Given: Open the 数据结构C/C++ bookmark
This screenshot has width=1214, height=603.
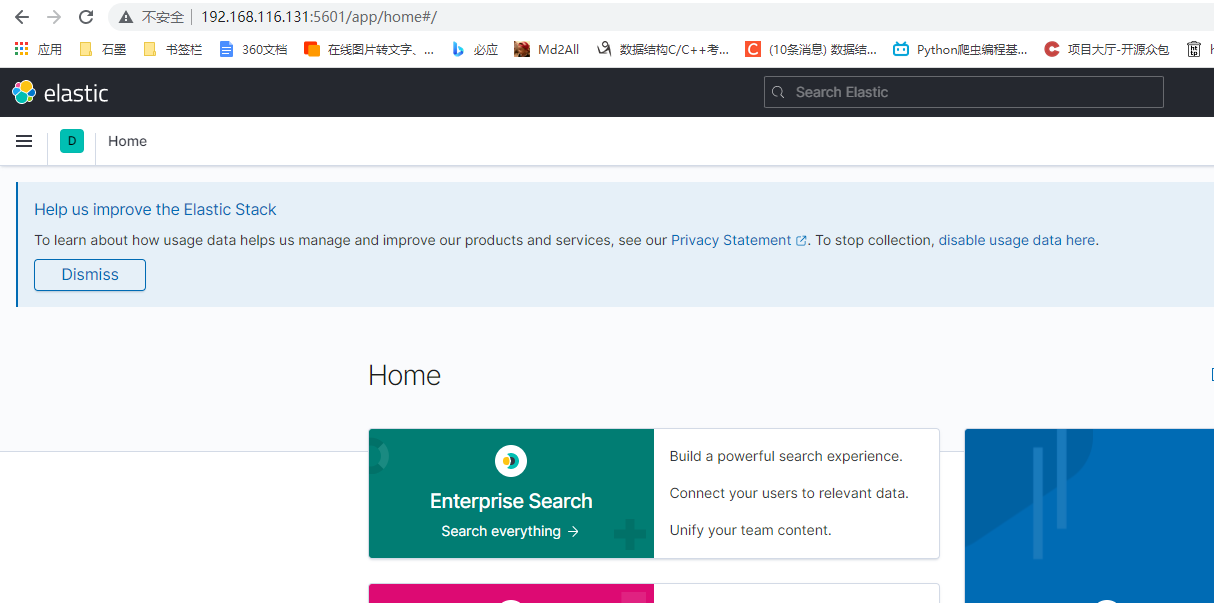Looking at the screenshot, I should [662, 49].
